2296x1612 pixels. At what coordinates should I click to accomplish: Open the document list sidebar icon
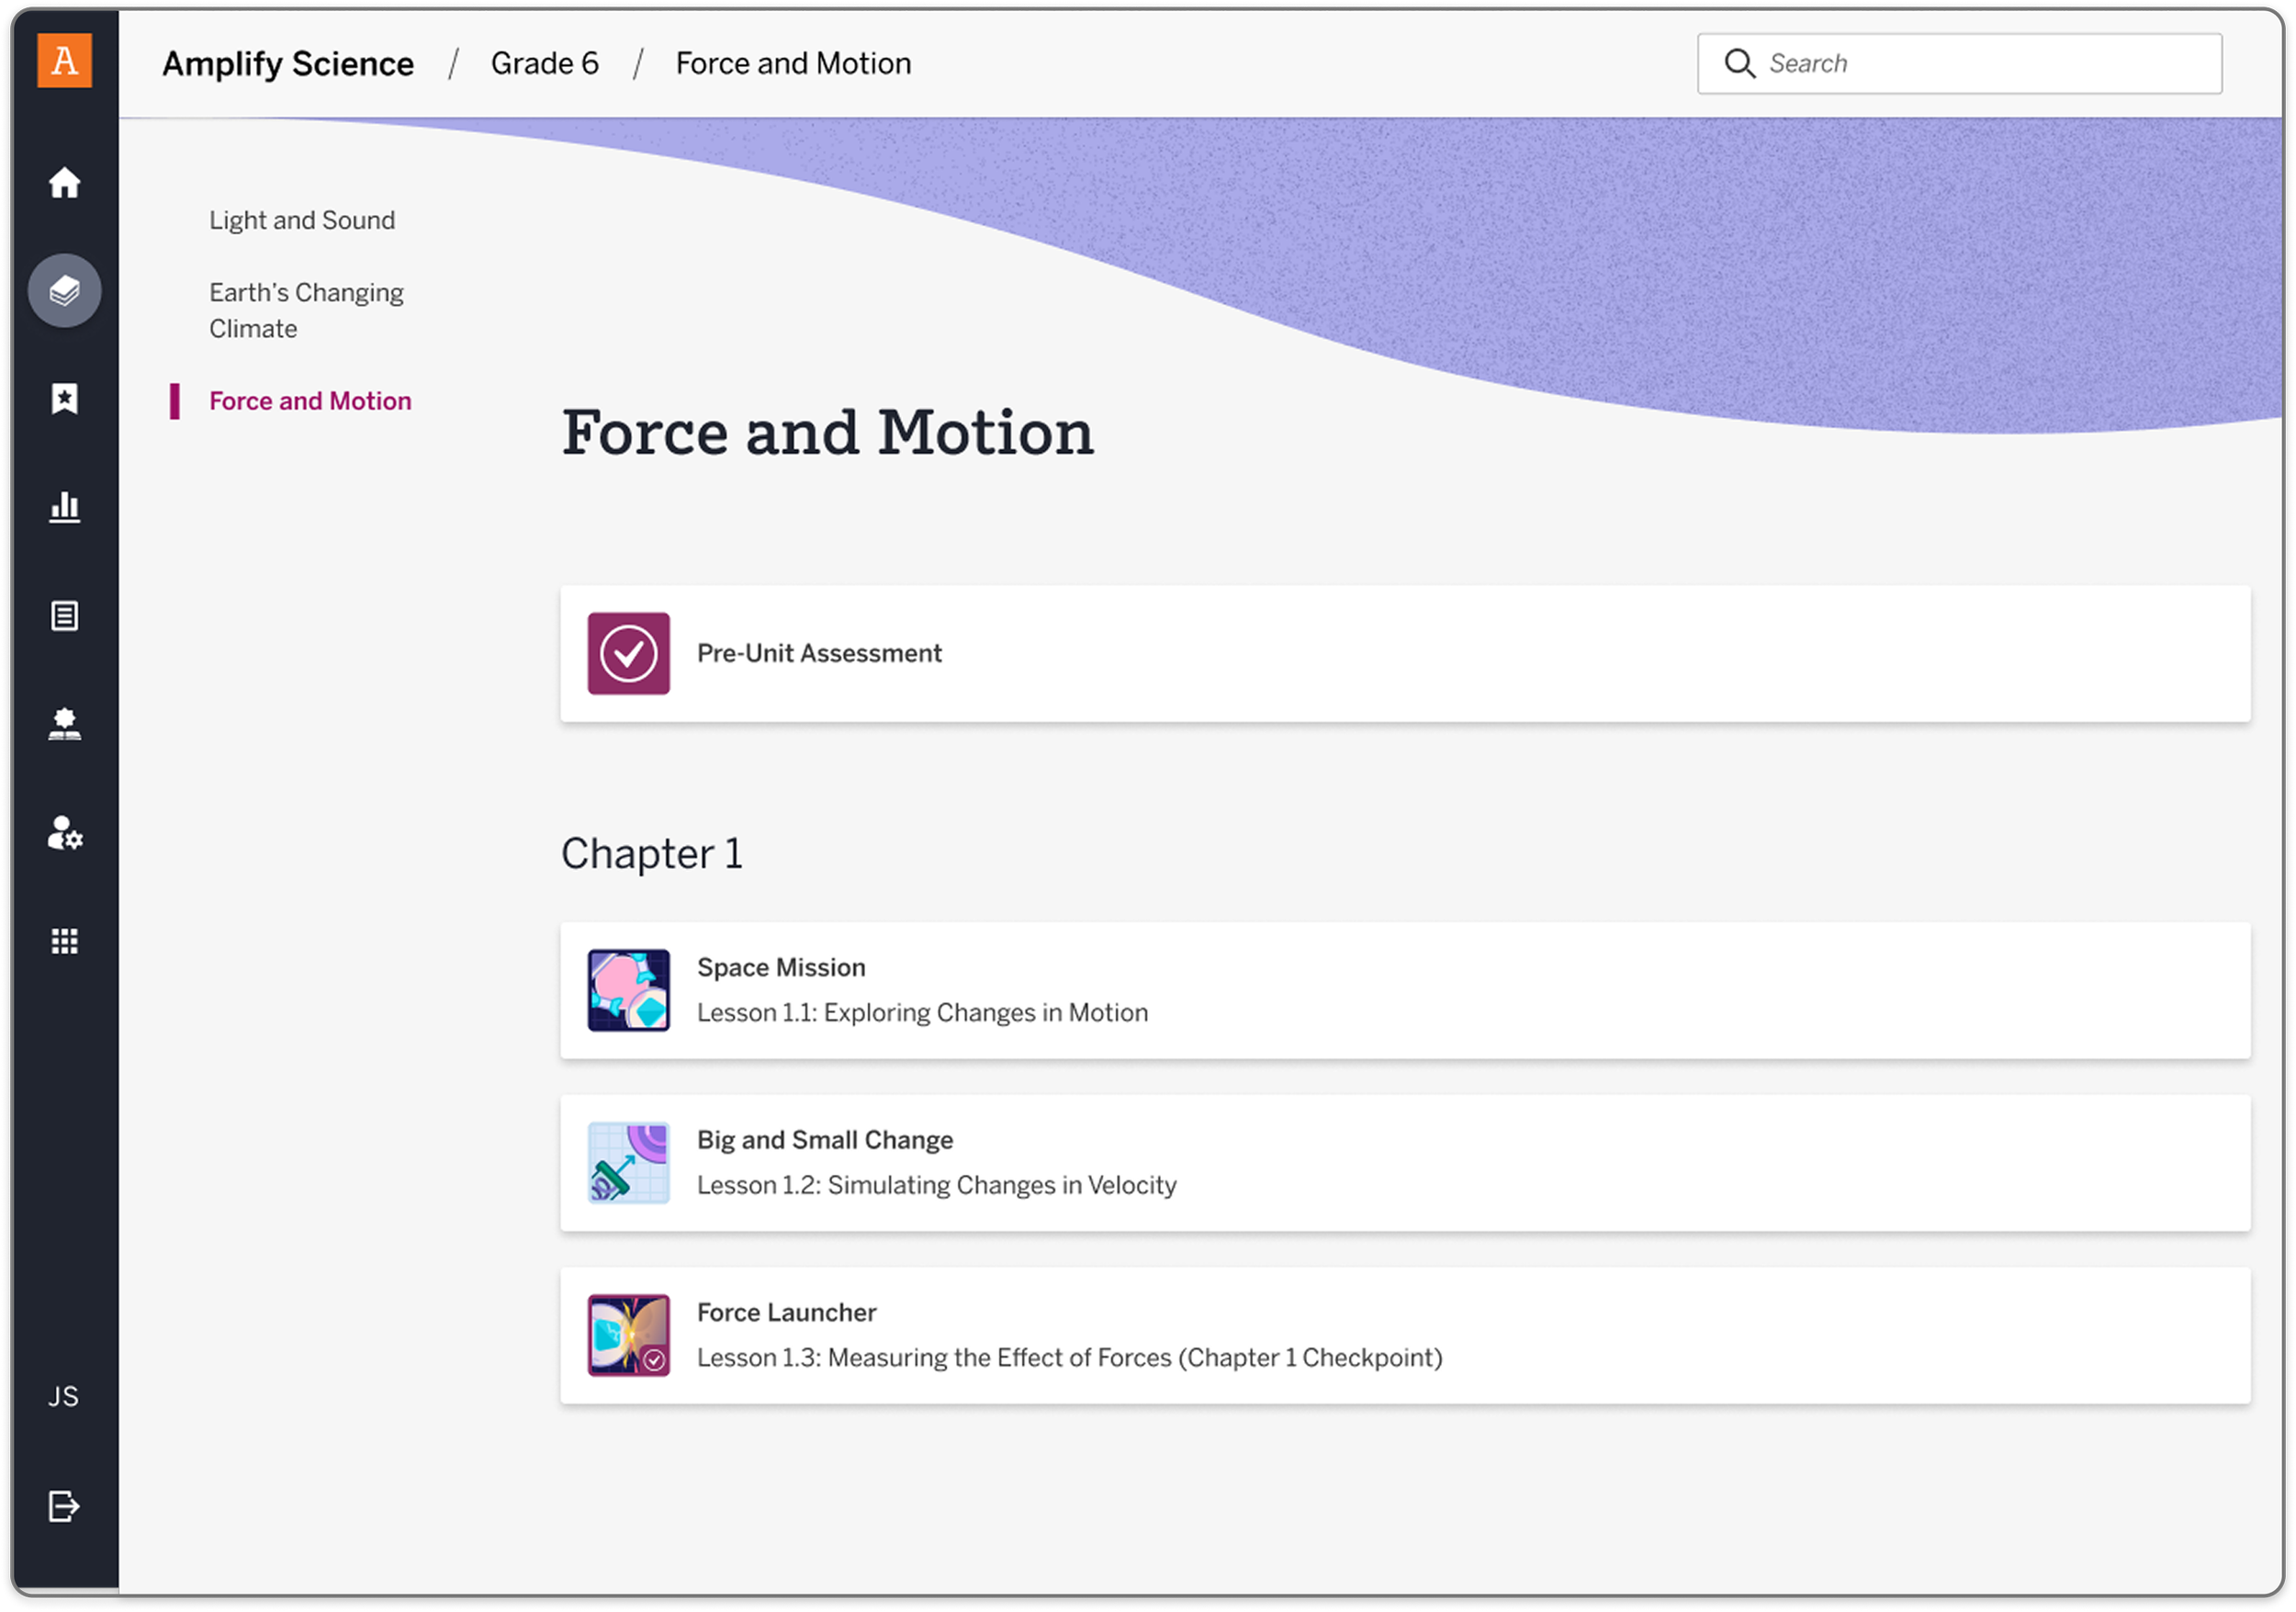tap(65, 616)
